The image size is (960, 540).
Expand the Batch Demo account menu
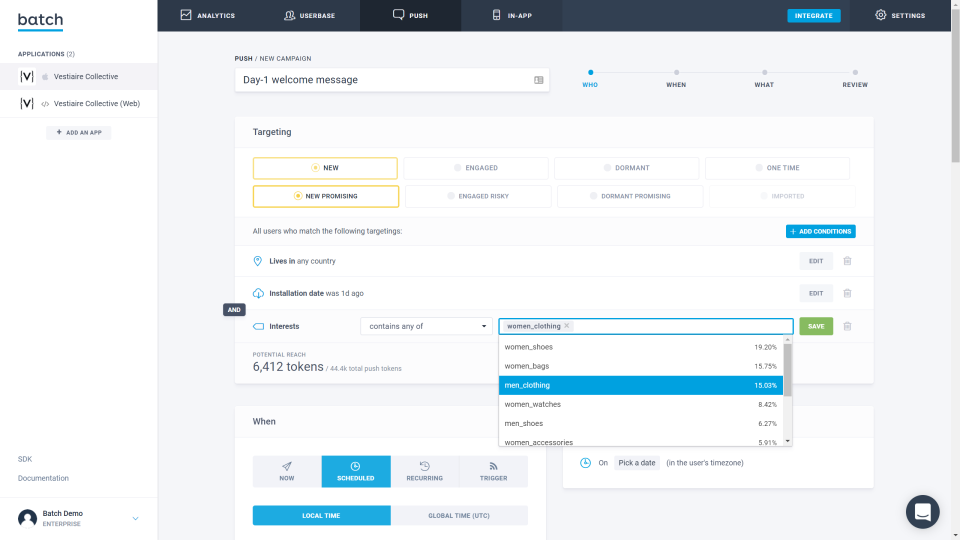pyautogui.click(x=135, y=519)
